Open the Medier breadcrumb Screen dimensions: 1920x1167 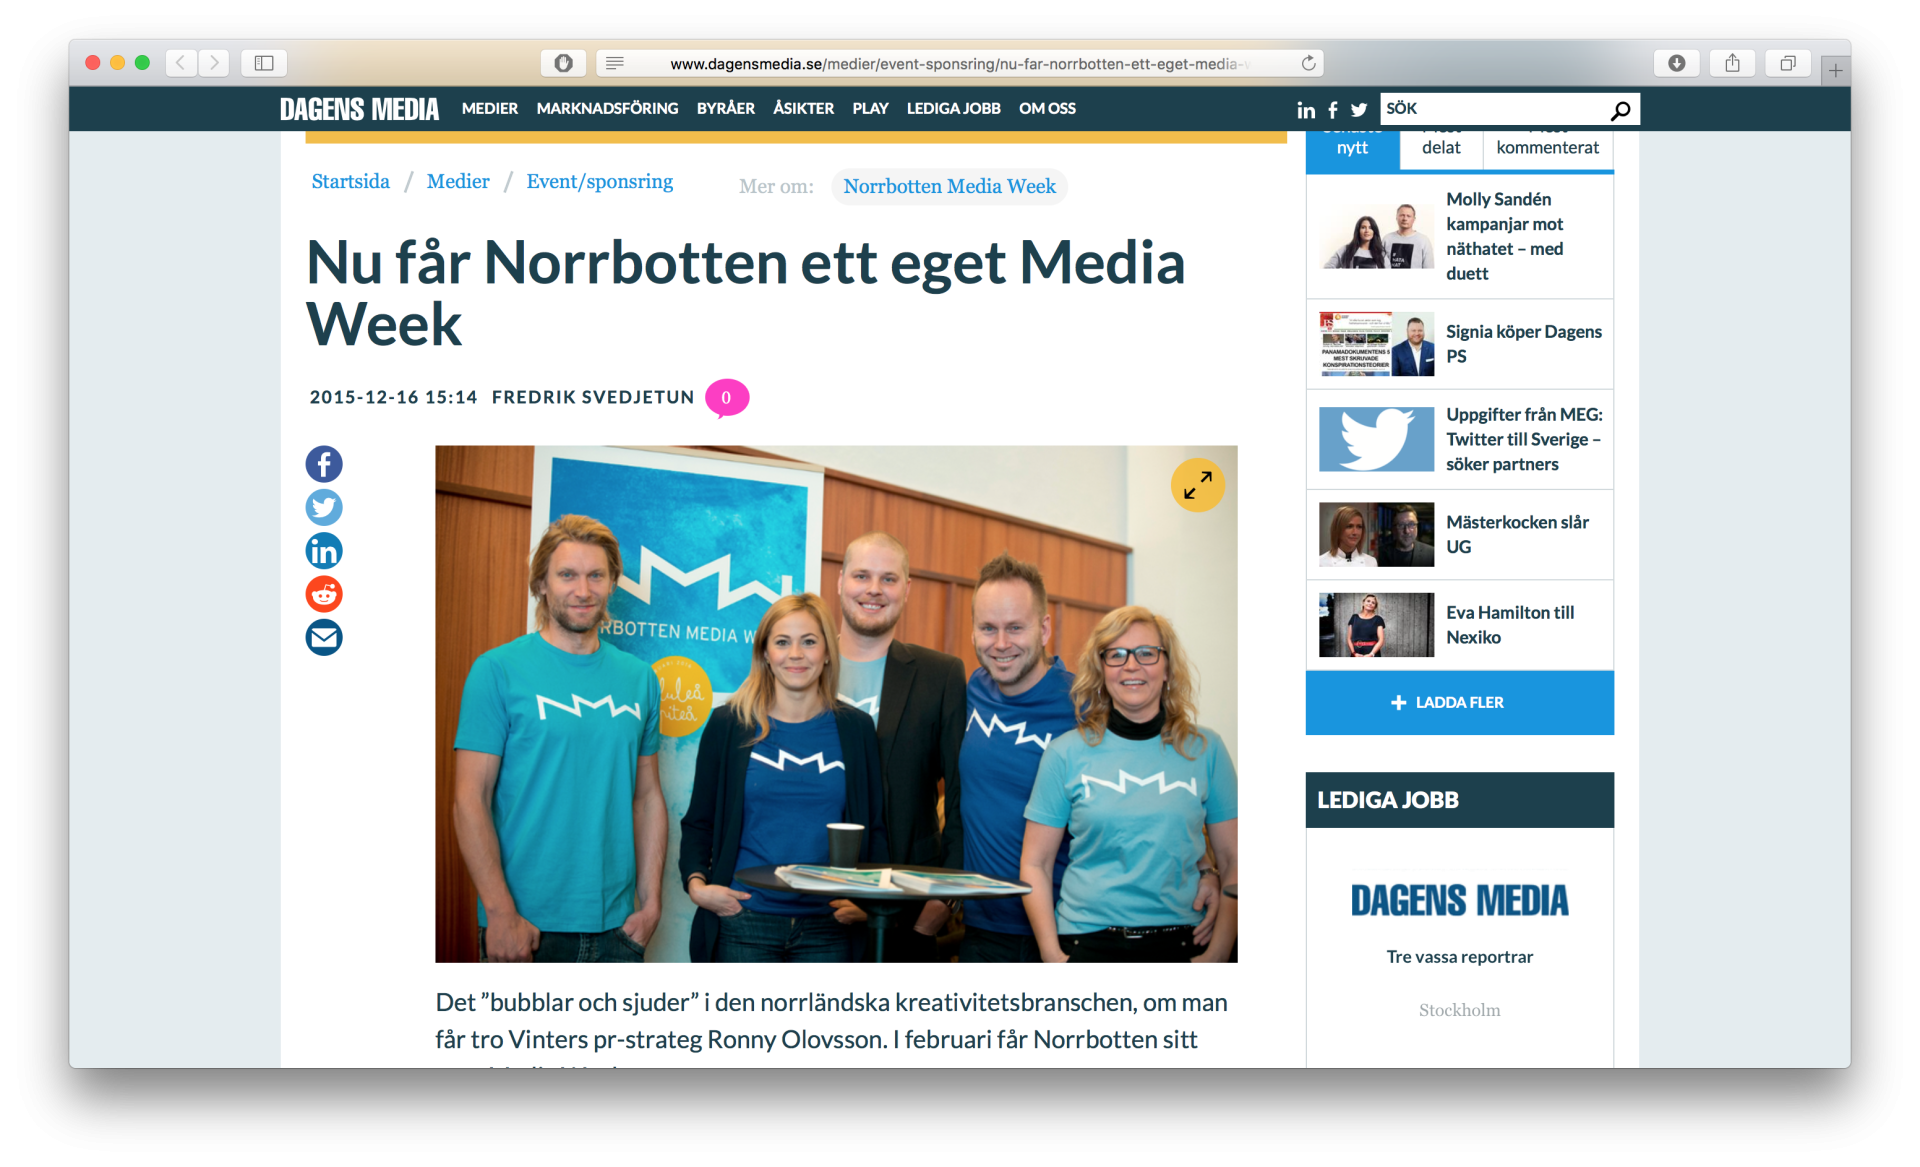(458, 181)
